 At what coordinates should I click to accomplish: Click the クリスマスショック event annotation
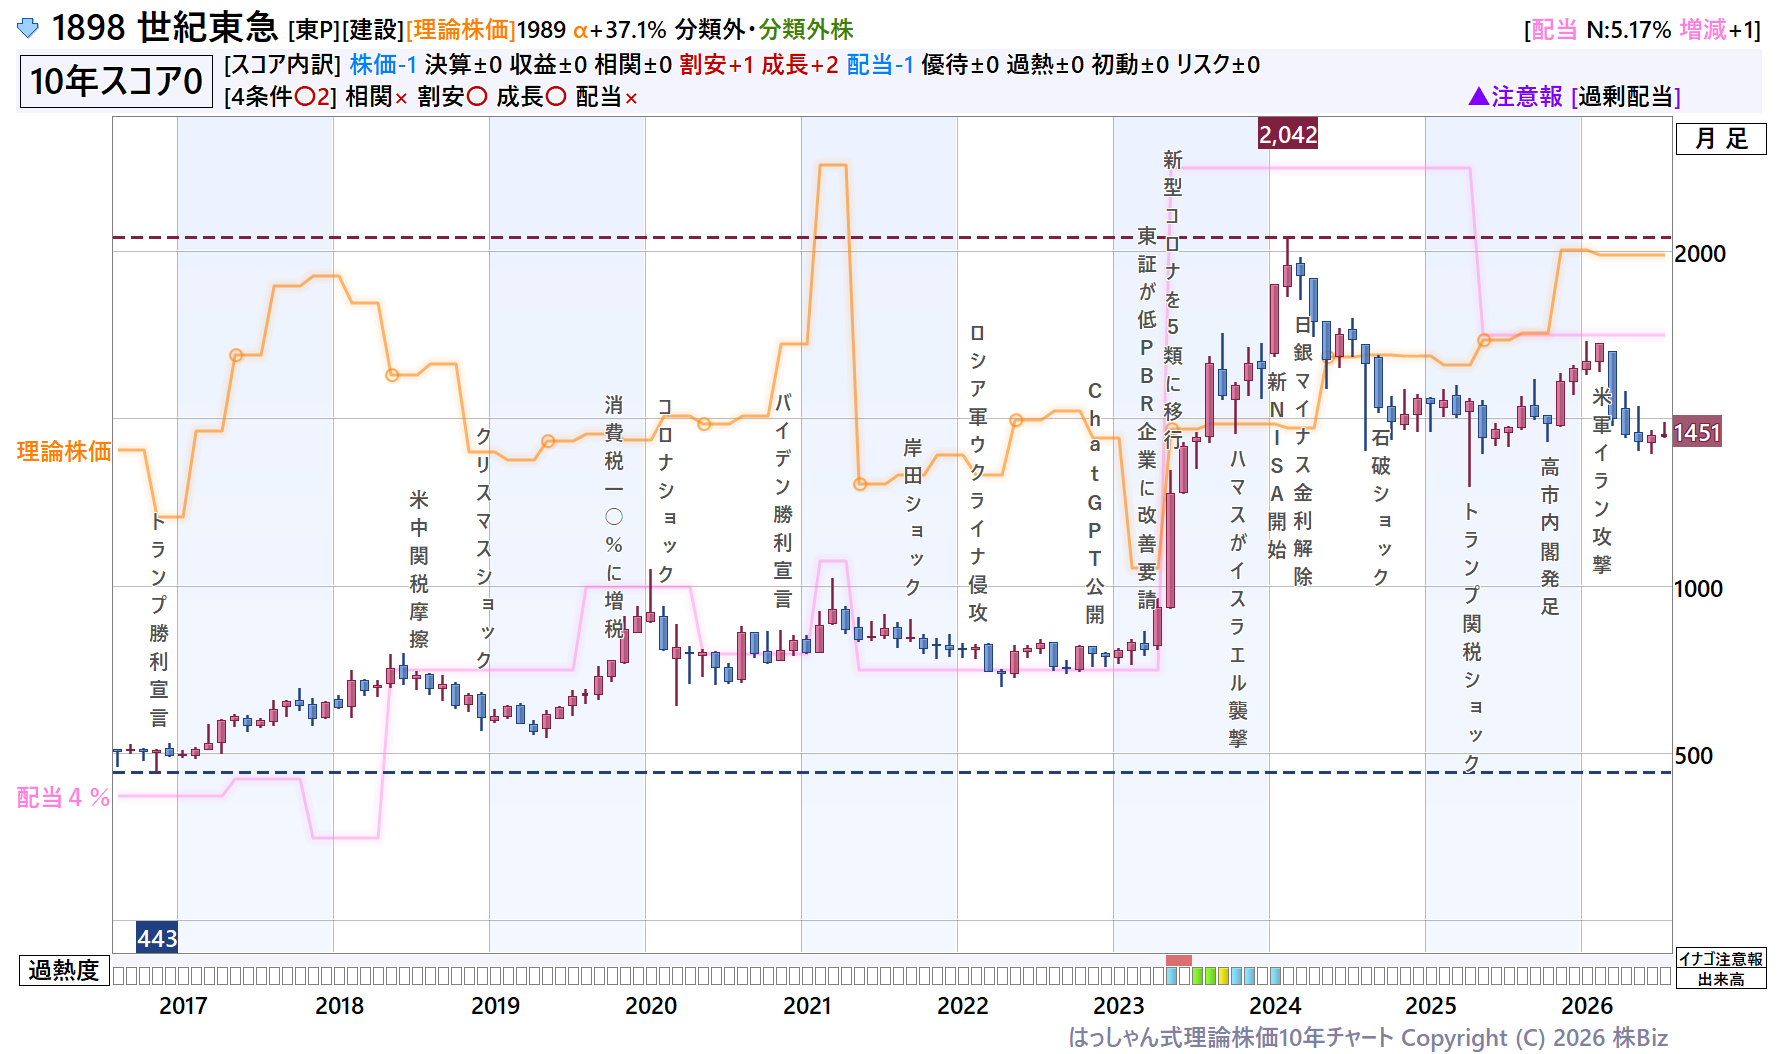(x=484, y=547)
